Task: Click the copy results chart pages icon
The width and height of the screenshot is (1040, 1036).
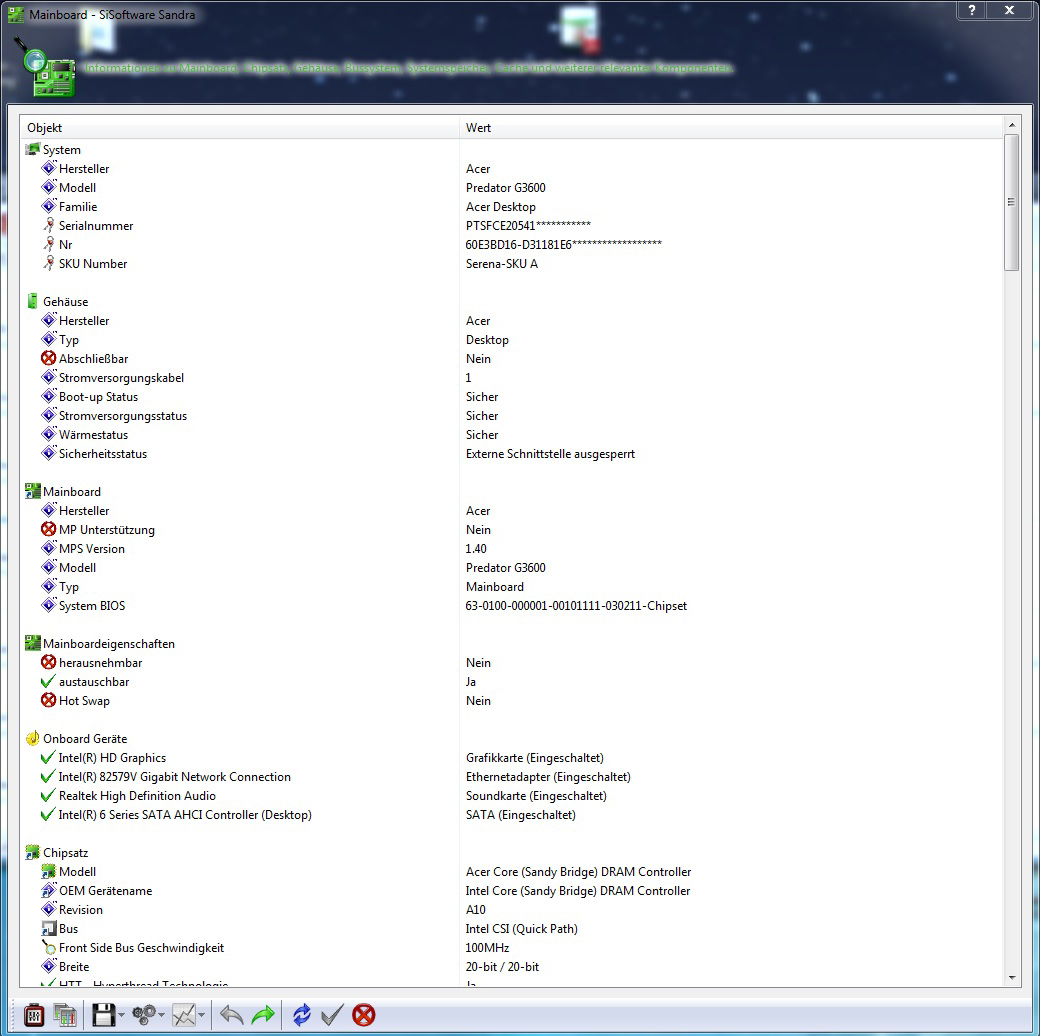Action: pos(65,1015)
